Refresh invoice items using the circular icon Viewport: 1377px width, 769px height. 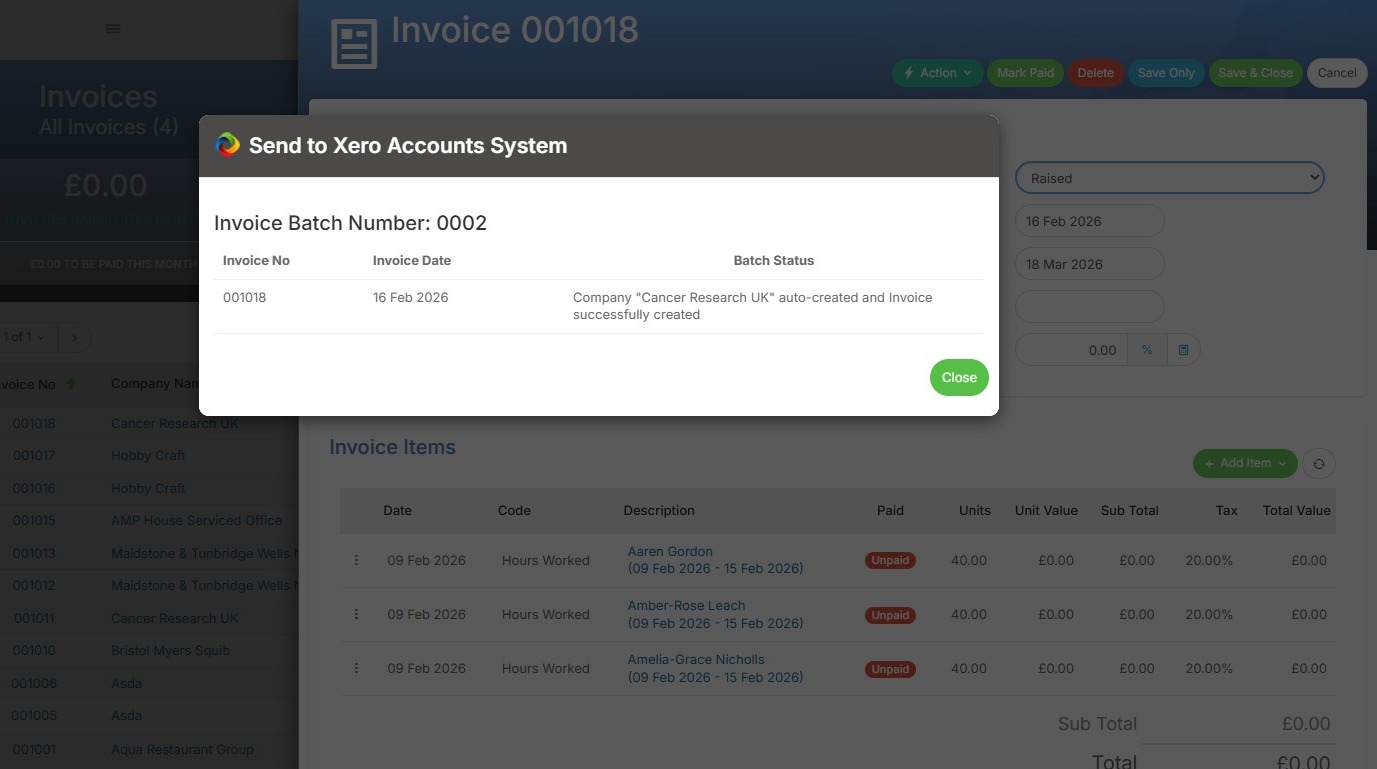1319,463
